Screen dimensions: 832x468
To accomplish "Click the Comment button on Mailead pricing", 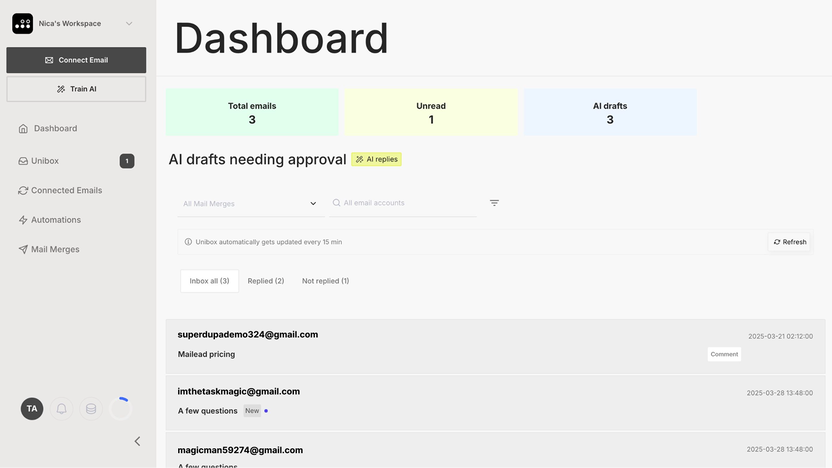I will click(x=724, y=354).
